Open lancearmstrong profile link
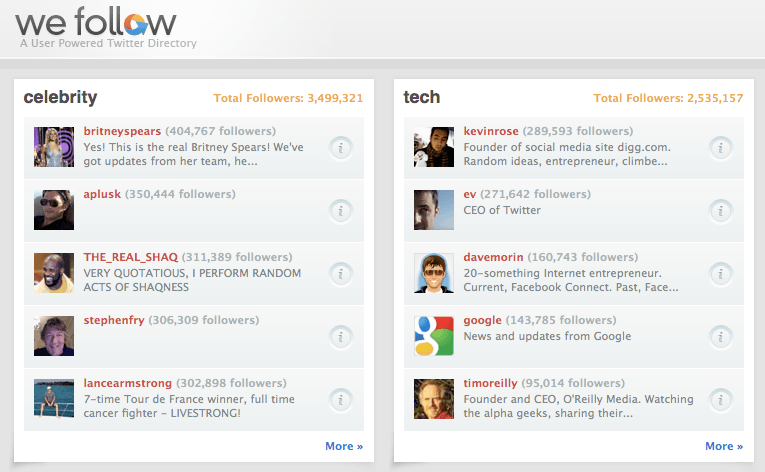765x472 pixels. (x=127, y=383)
